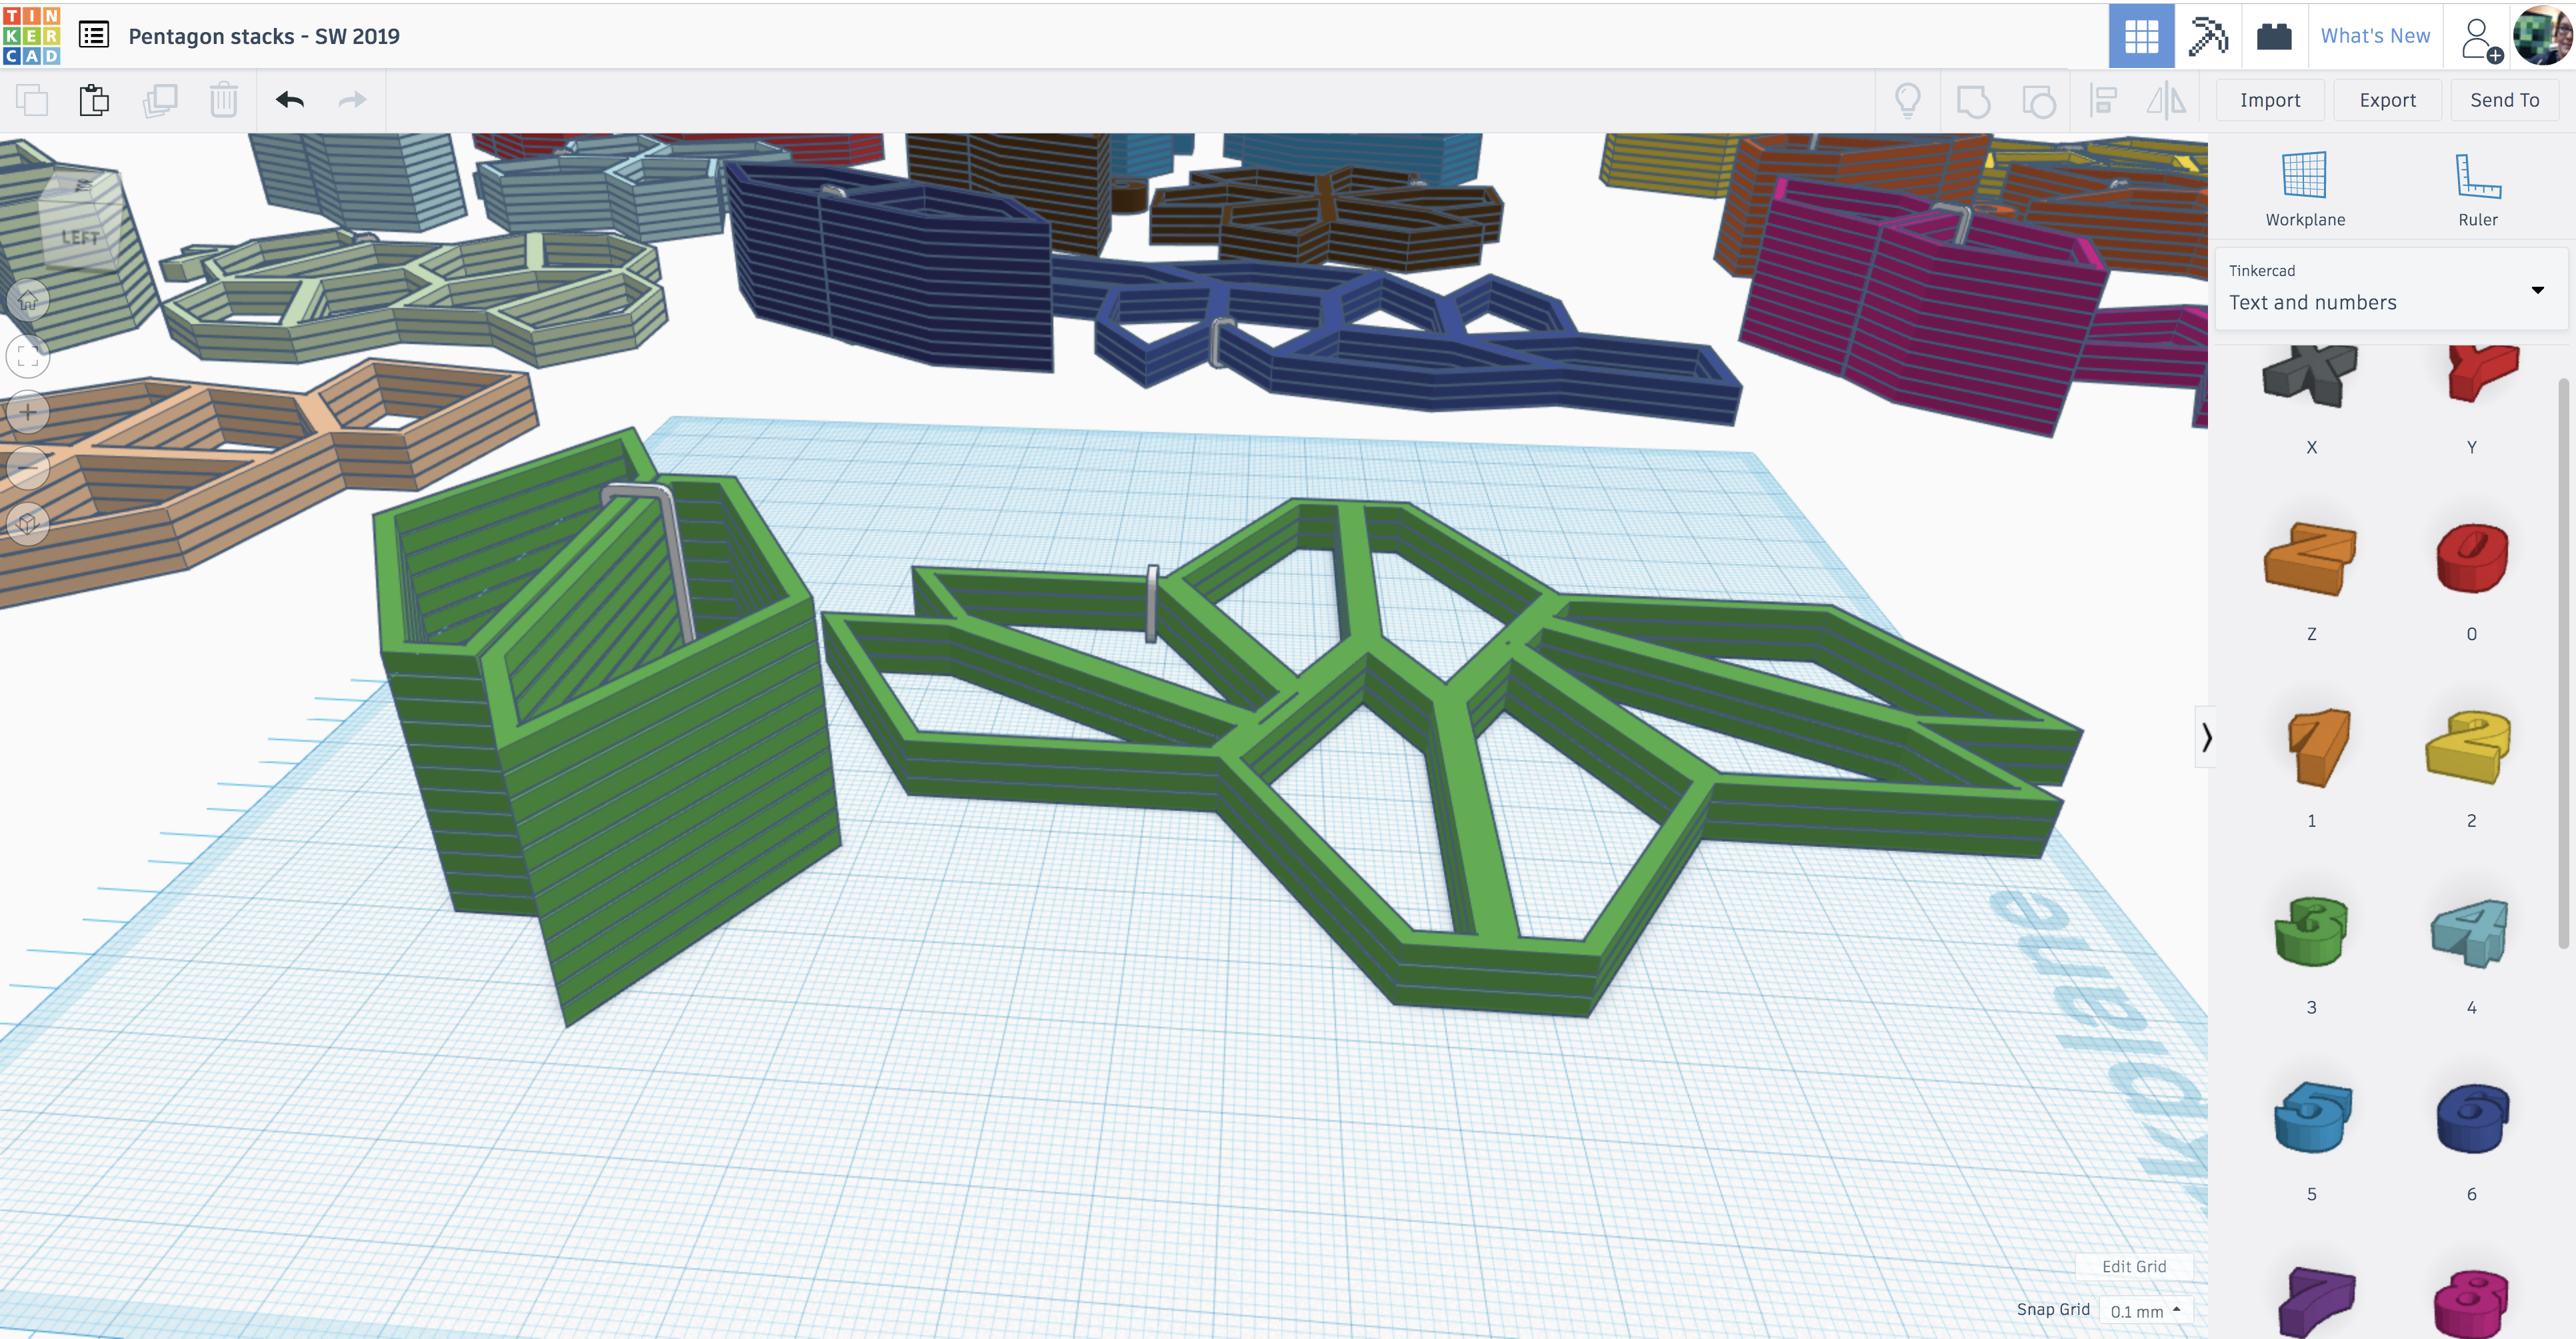
Task: Click the Zoom out minus button
Action: [28, 467]
